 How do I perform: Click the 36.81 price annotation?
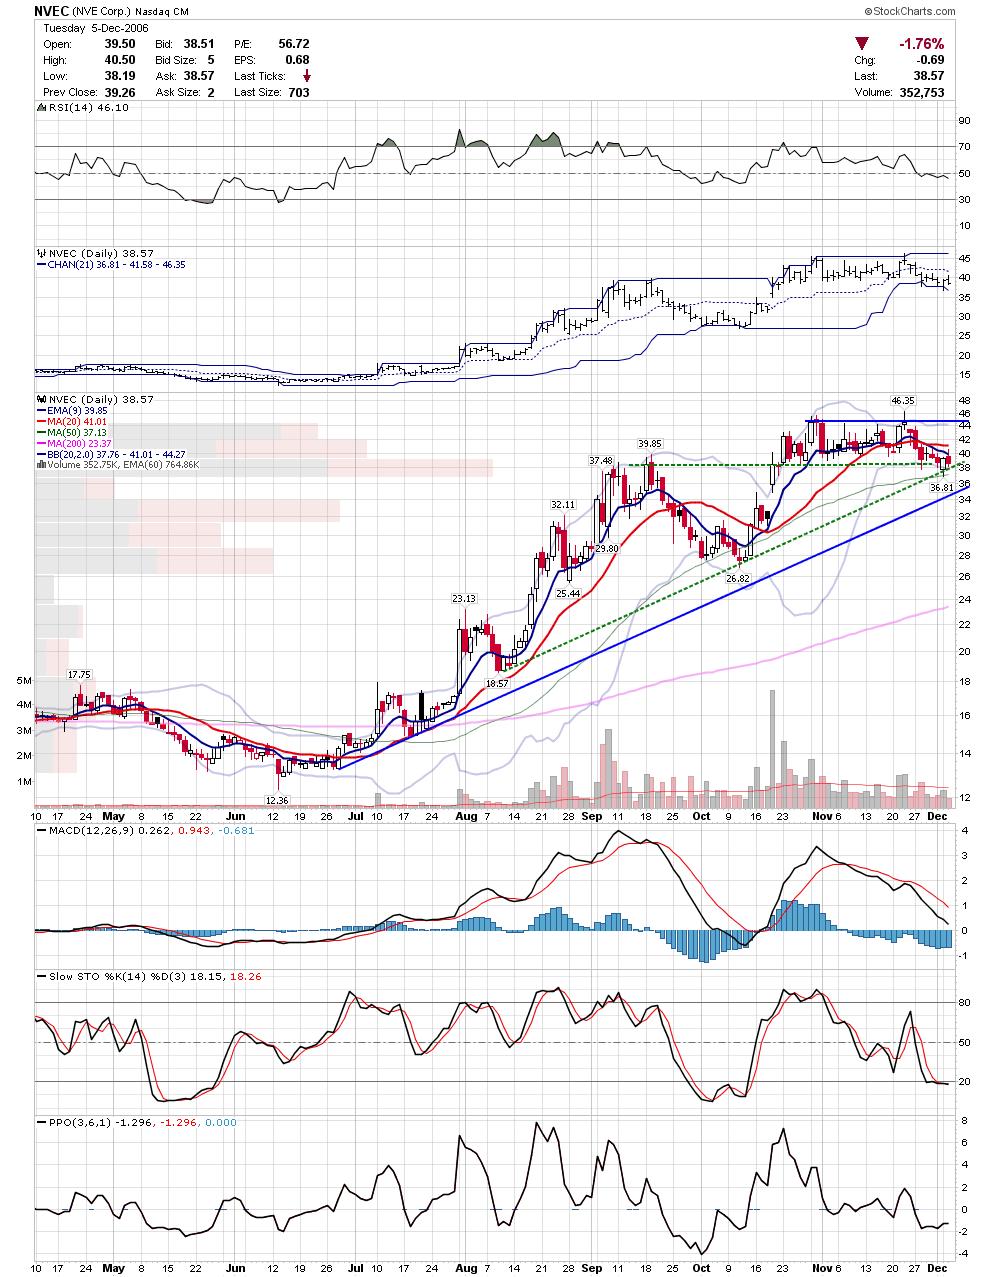(x=942, y=488)
